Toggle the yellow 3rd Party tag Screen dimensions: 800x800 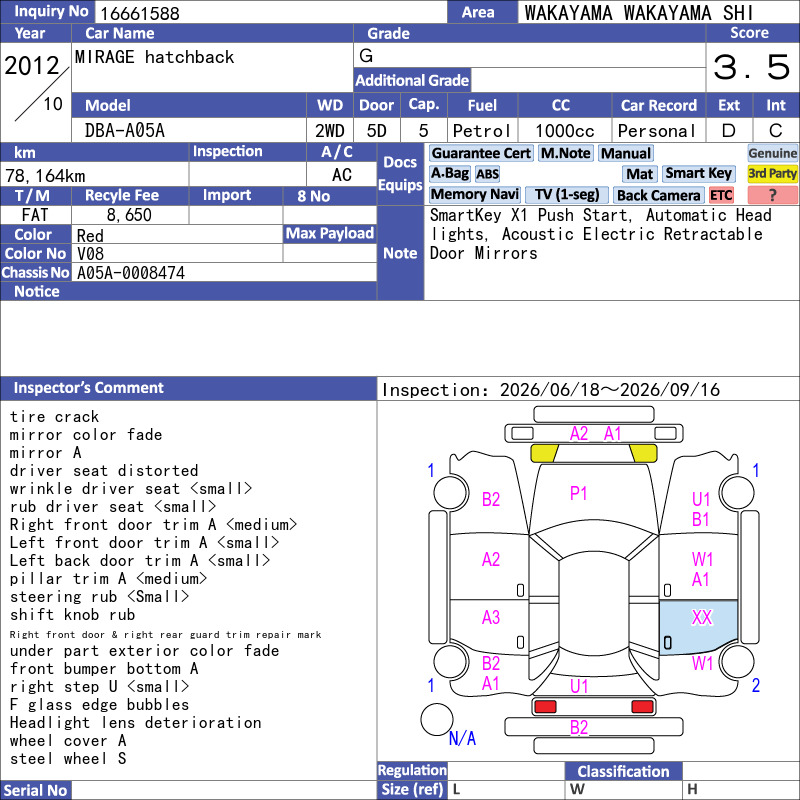click(772, 173)
